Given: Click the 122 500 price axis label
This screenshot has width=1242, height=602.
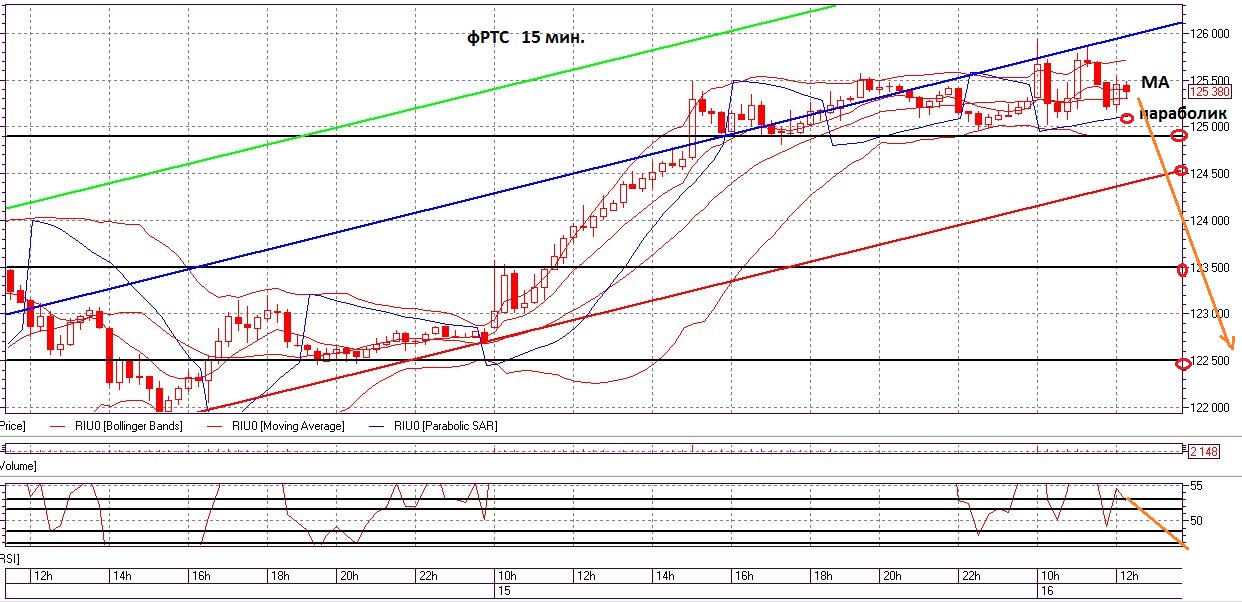Looking at the screenshot, I should tap(1211, 361).
